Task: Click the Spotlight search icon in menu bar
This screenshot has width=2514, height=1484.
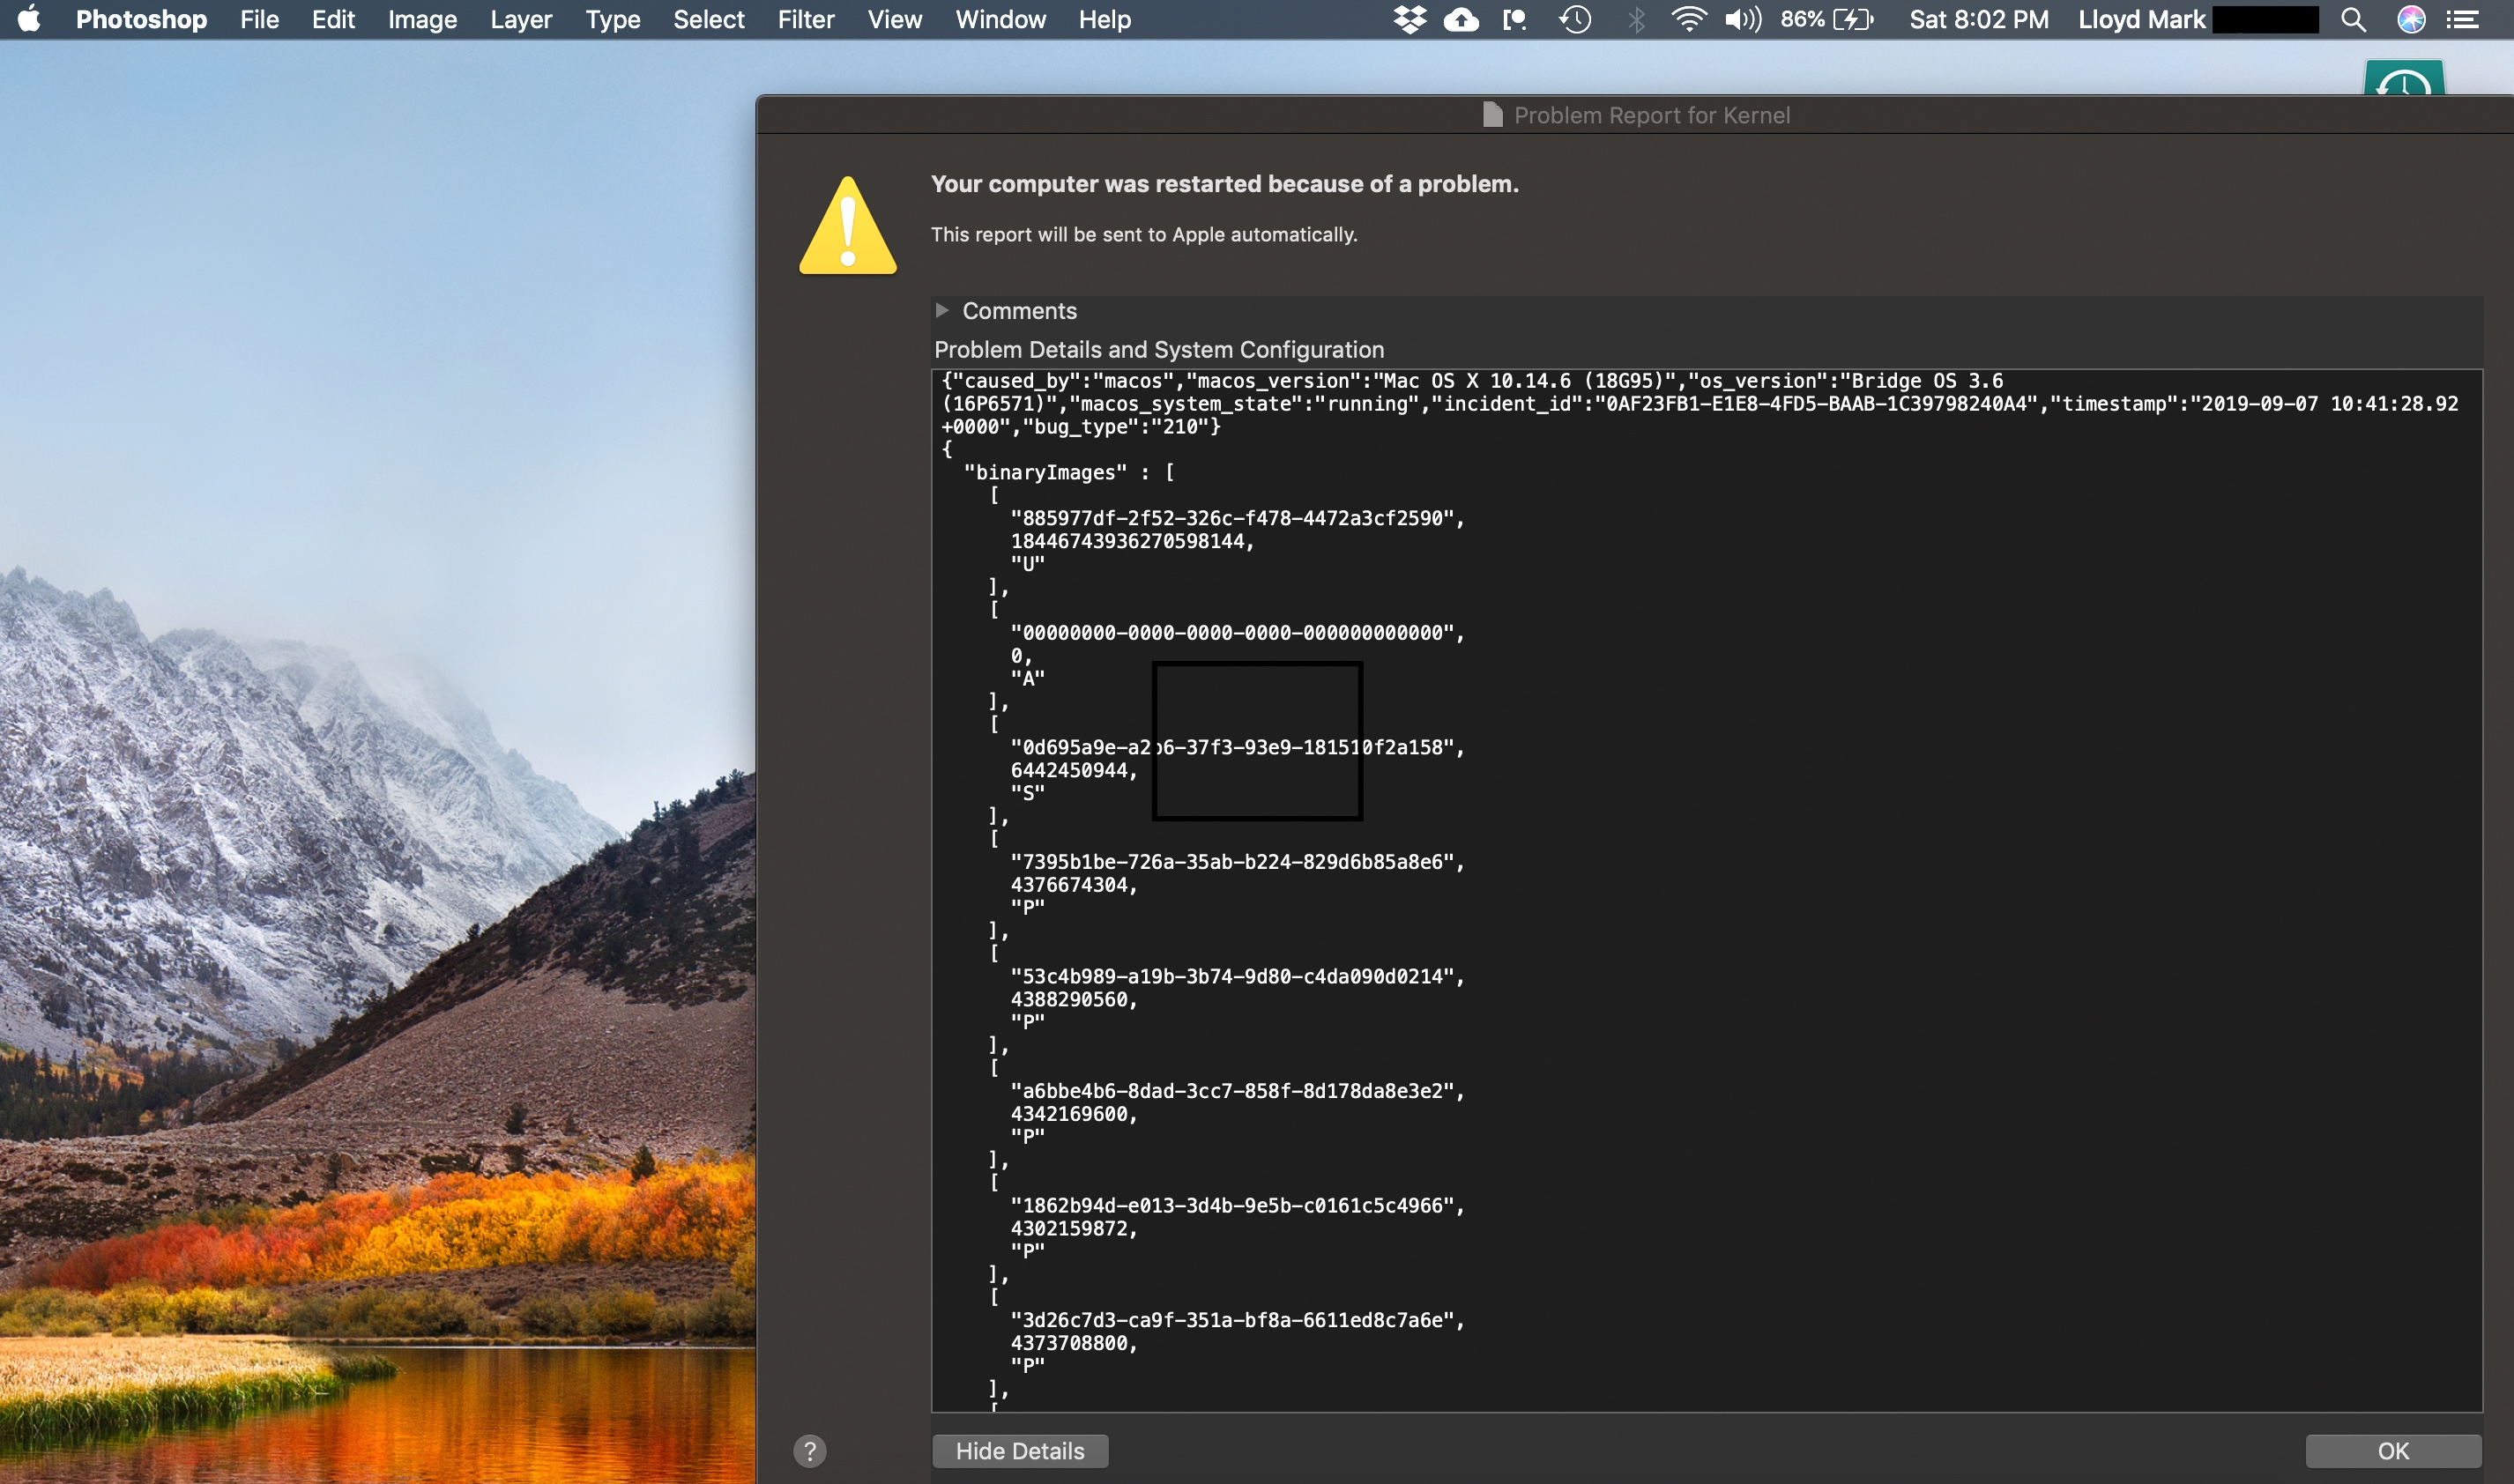Action: [x=2357, y=19]
